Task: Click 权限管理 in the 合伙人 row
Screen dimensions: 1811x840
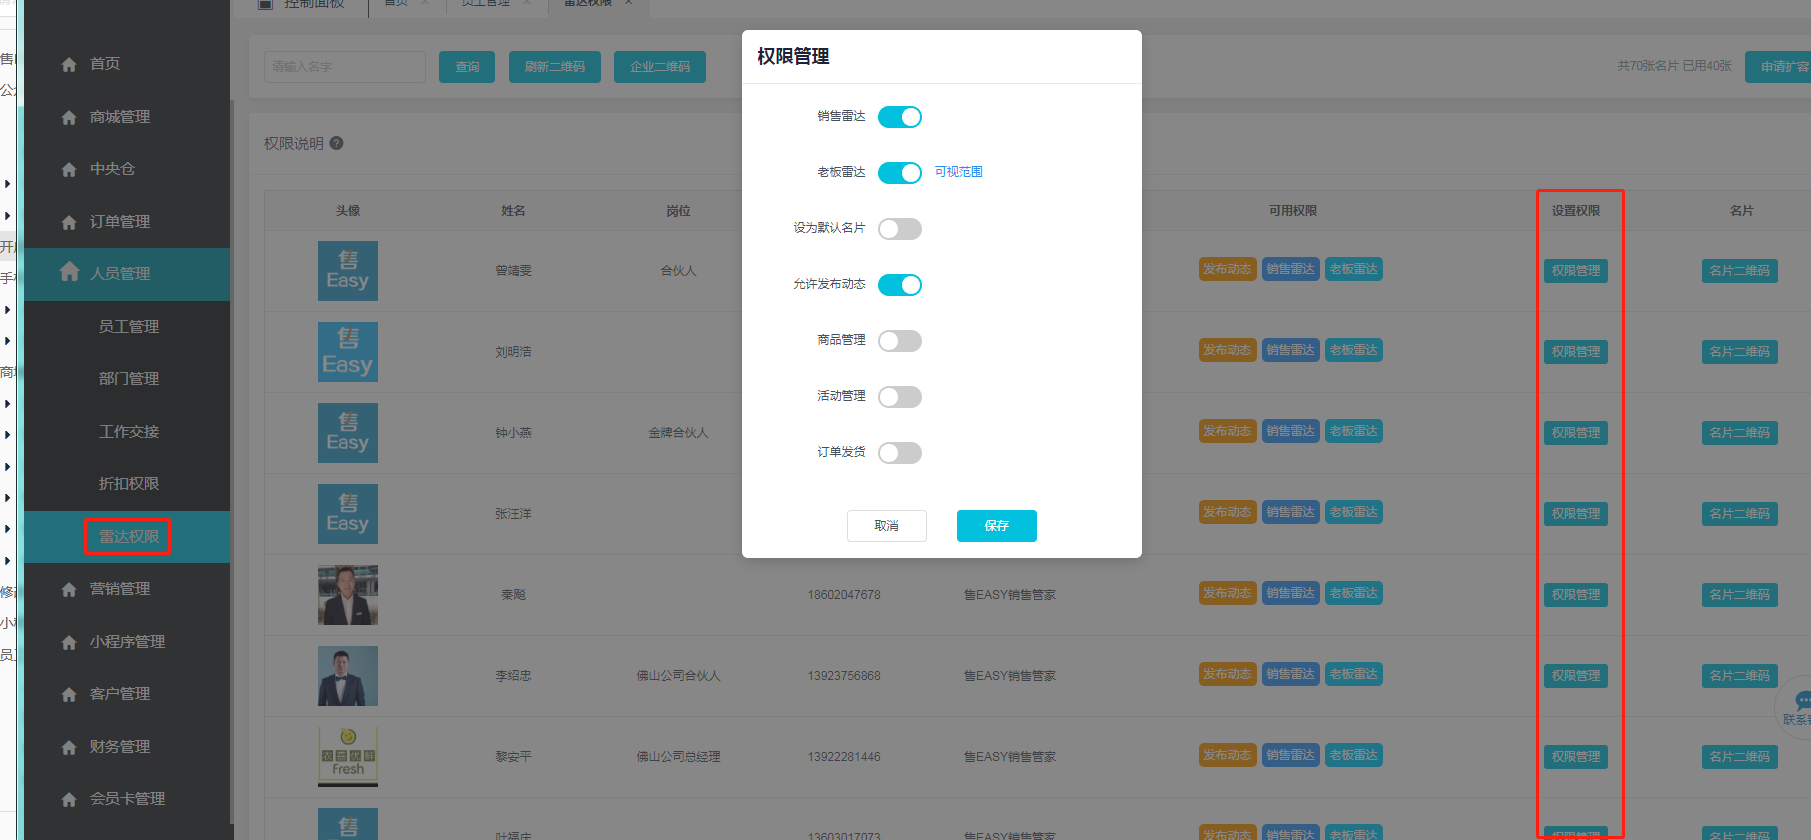Action: click(x=1576, y=271)
